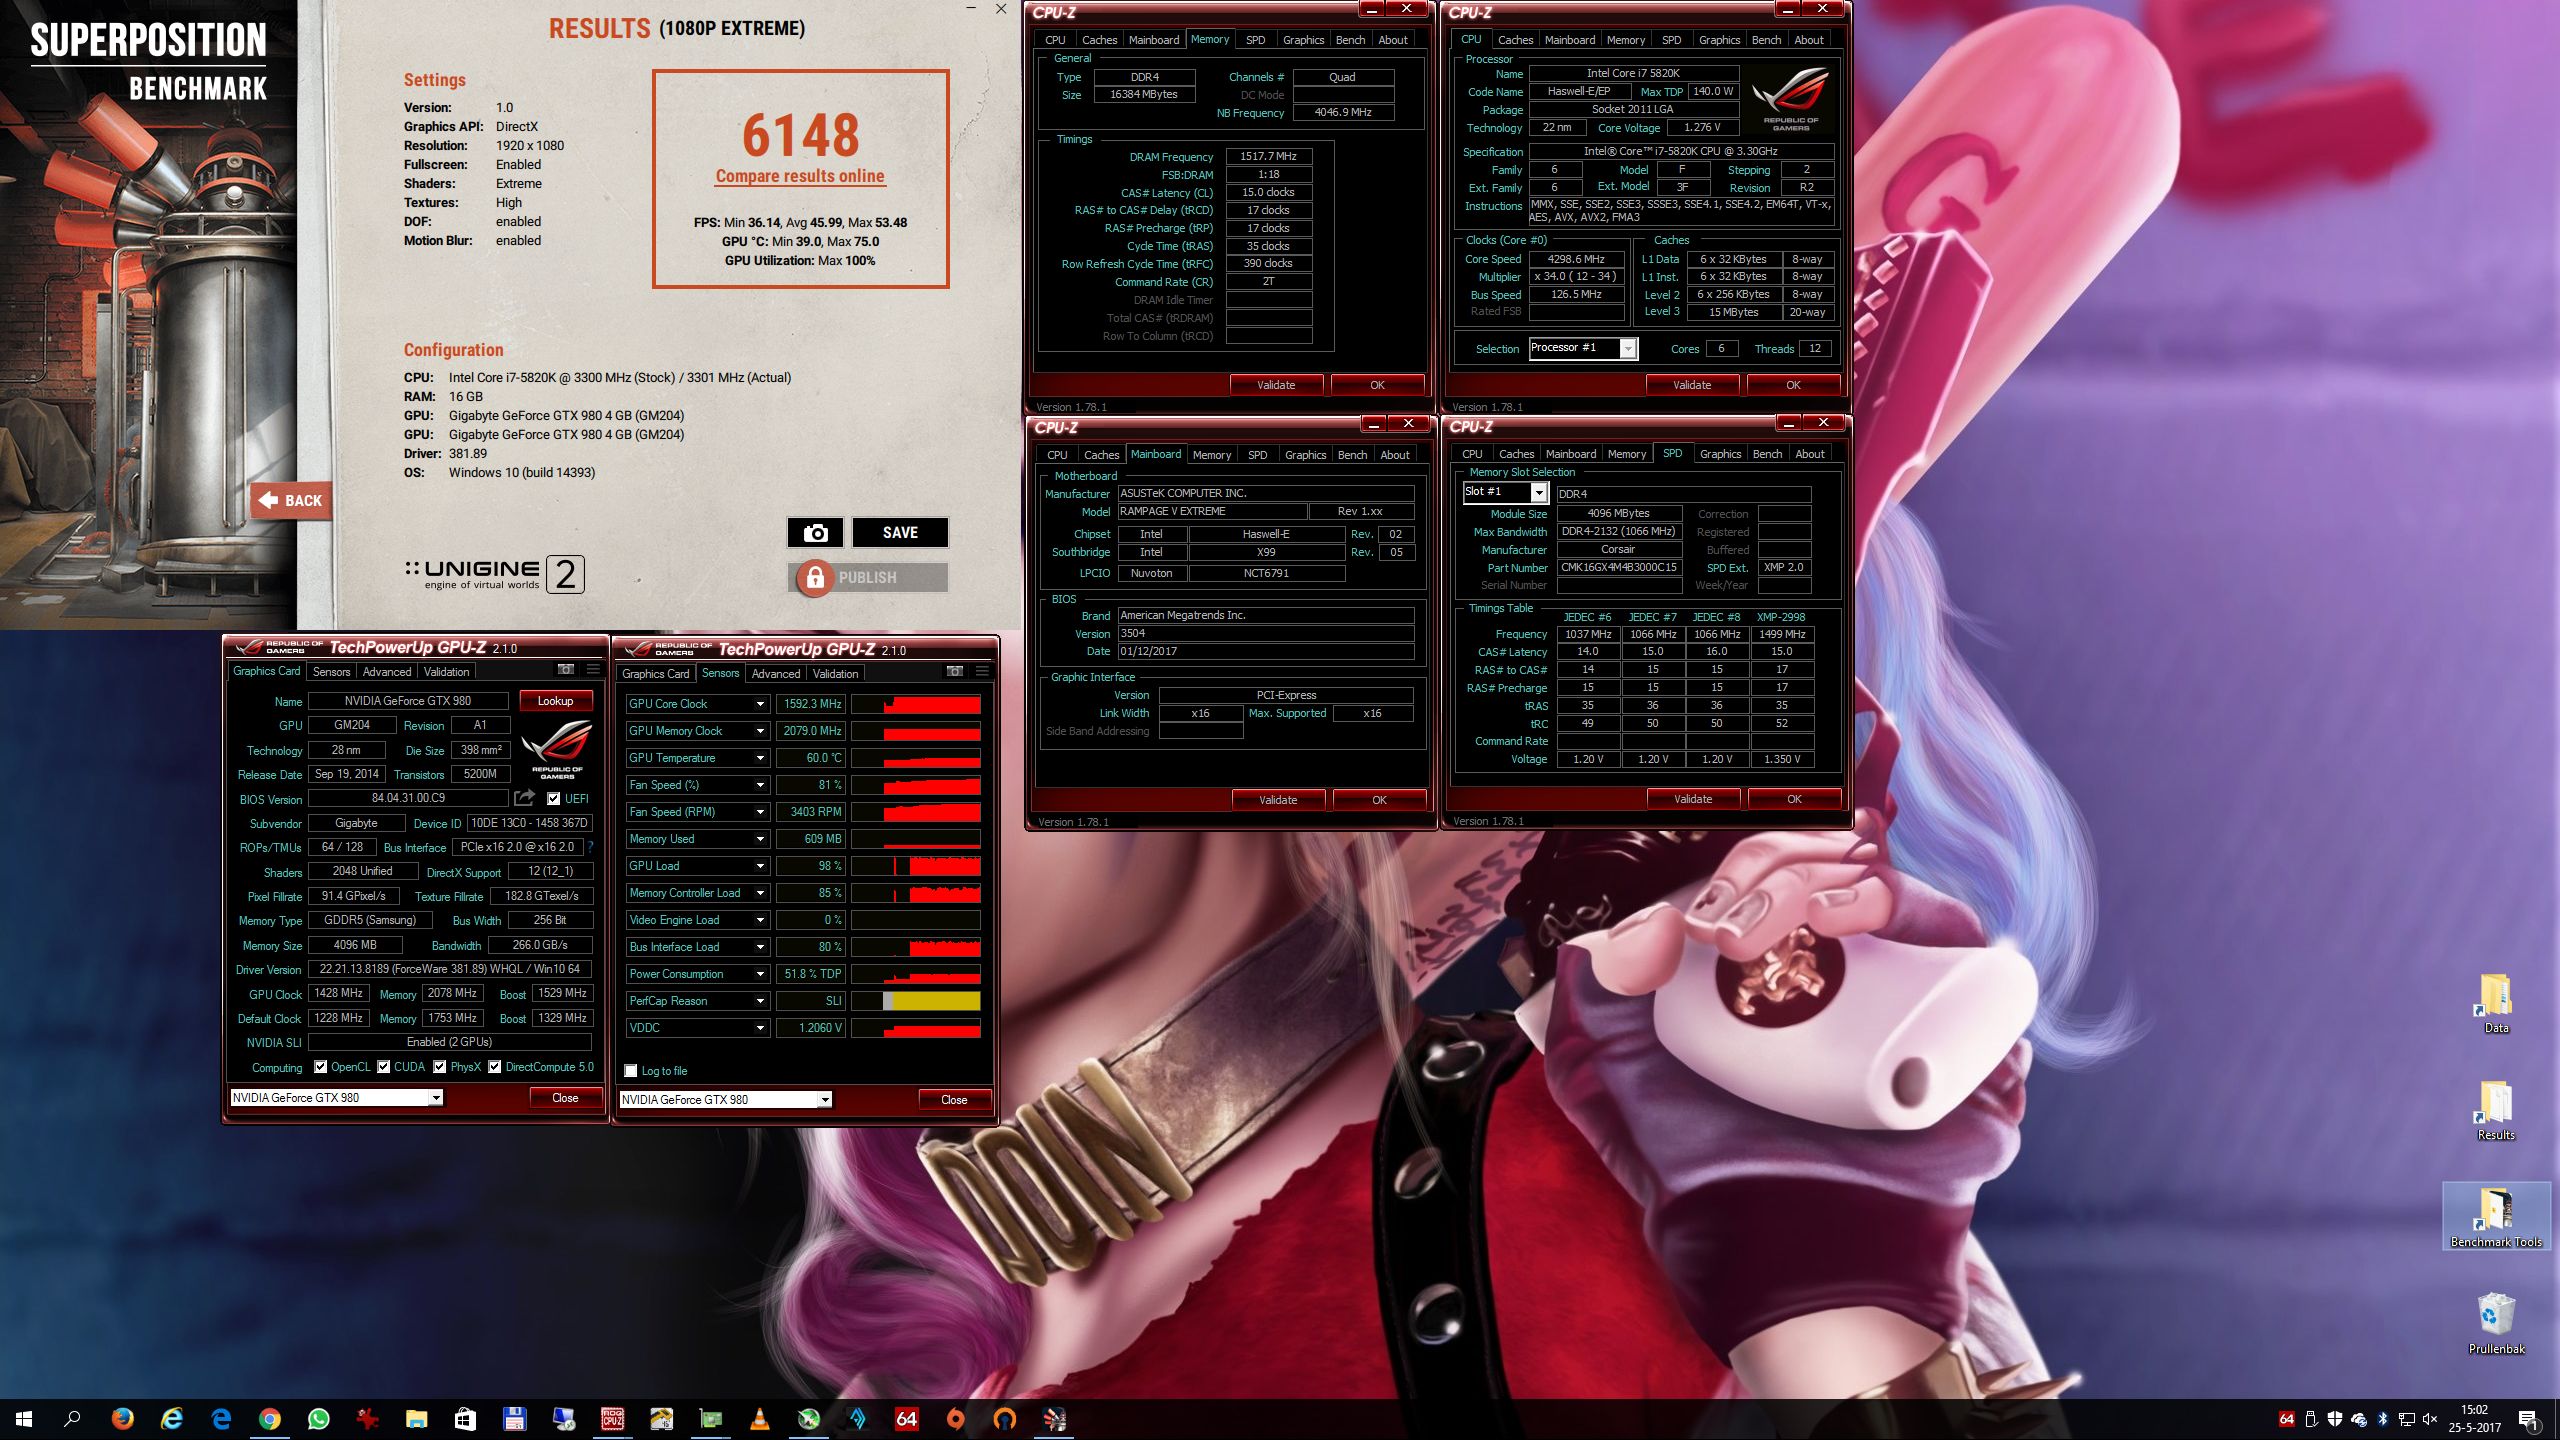Click the score 6148 in the results box
Image resolution: width=2560 pixels, height=1440 pixels.
(800, 135)
